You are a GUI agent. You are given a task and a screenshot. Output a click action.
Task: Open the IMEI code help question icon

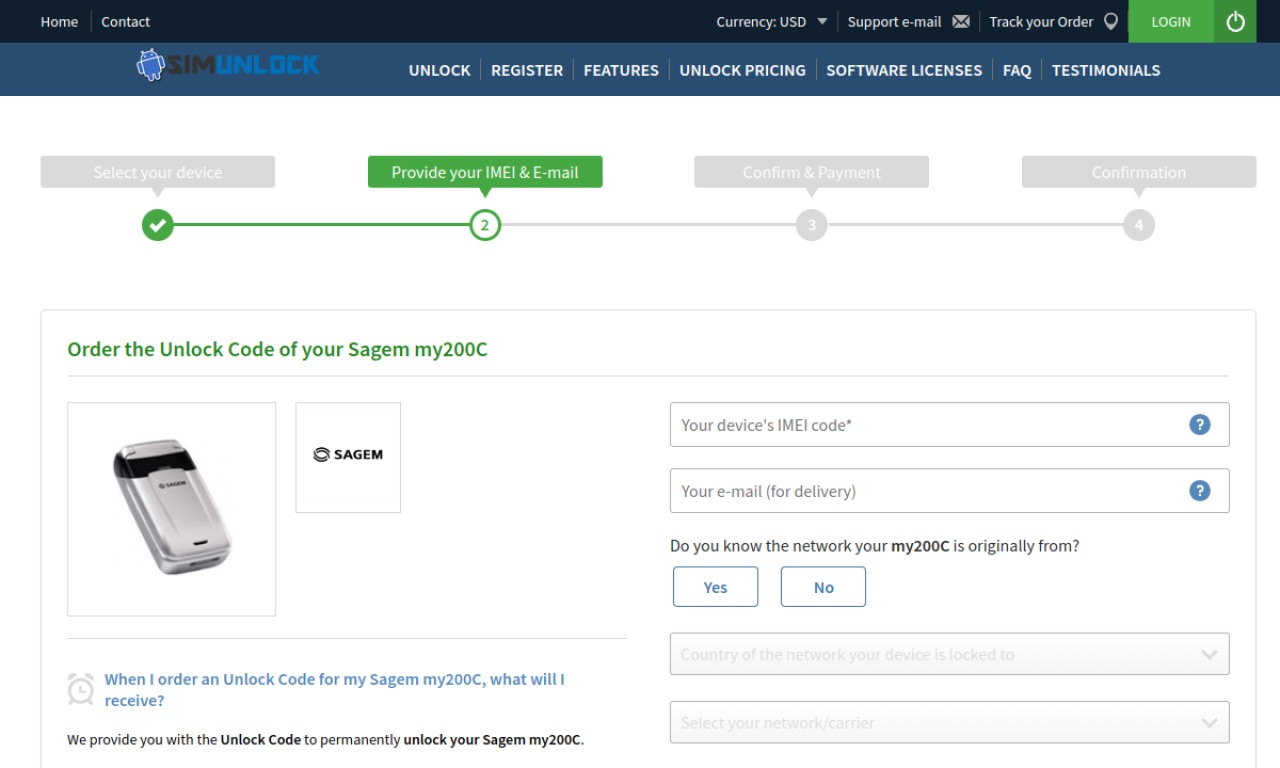pyautogui.click(x=1200, y=424)
